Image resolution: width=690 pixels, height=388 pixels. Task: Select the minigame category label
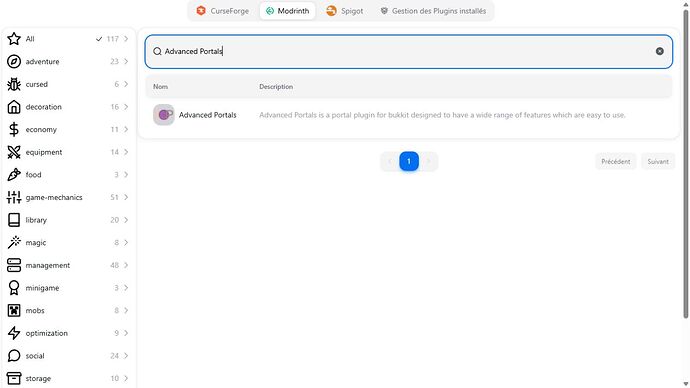pyautogui.click(x=42, y=288)
